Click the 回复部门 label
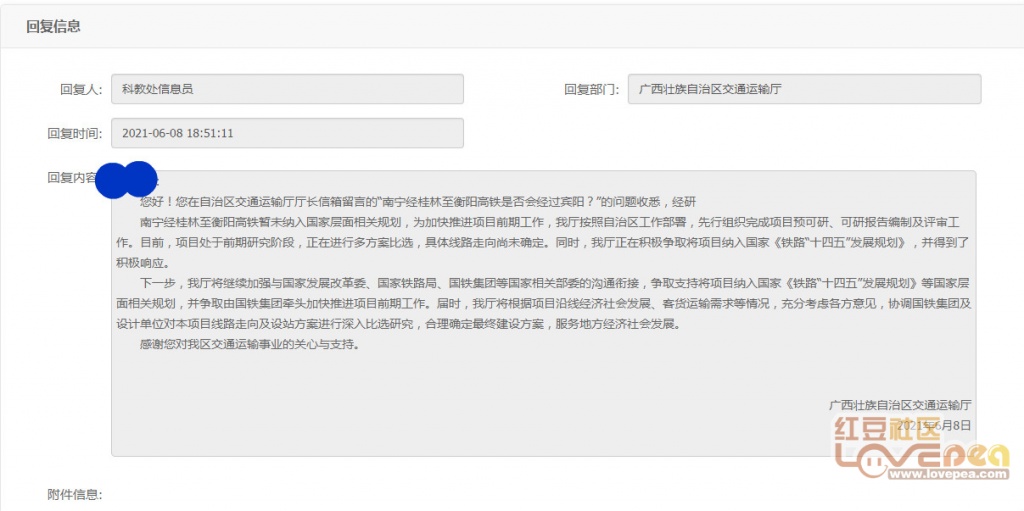Image resolution: width=1024 pixels, height=511 pixels. pos(593,89)
